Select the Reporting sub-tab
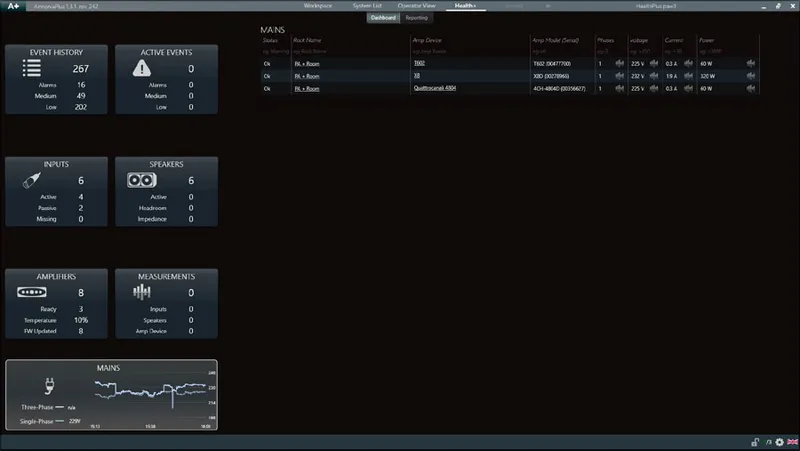The image size is (800, 451). (x=416, y=18)
